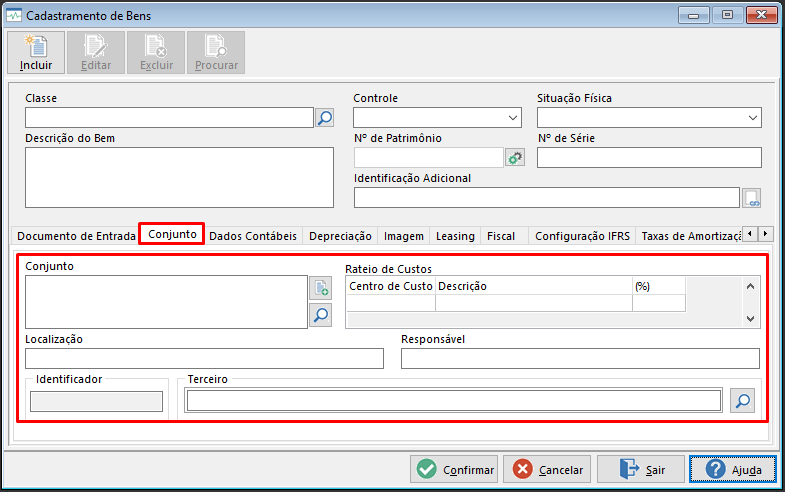
Task: Click the Incluir toolbar button
Action: point(36,53)
